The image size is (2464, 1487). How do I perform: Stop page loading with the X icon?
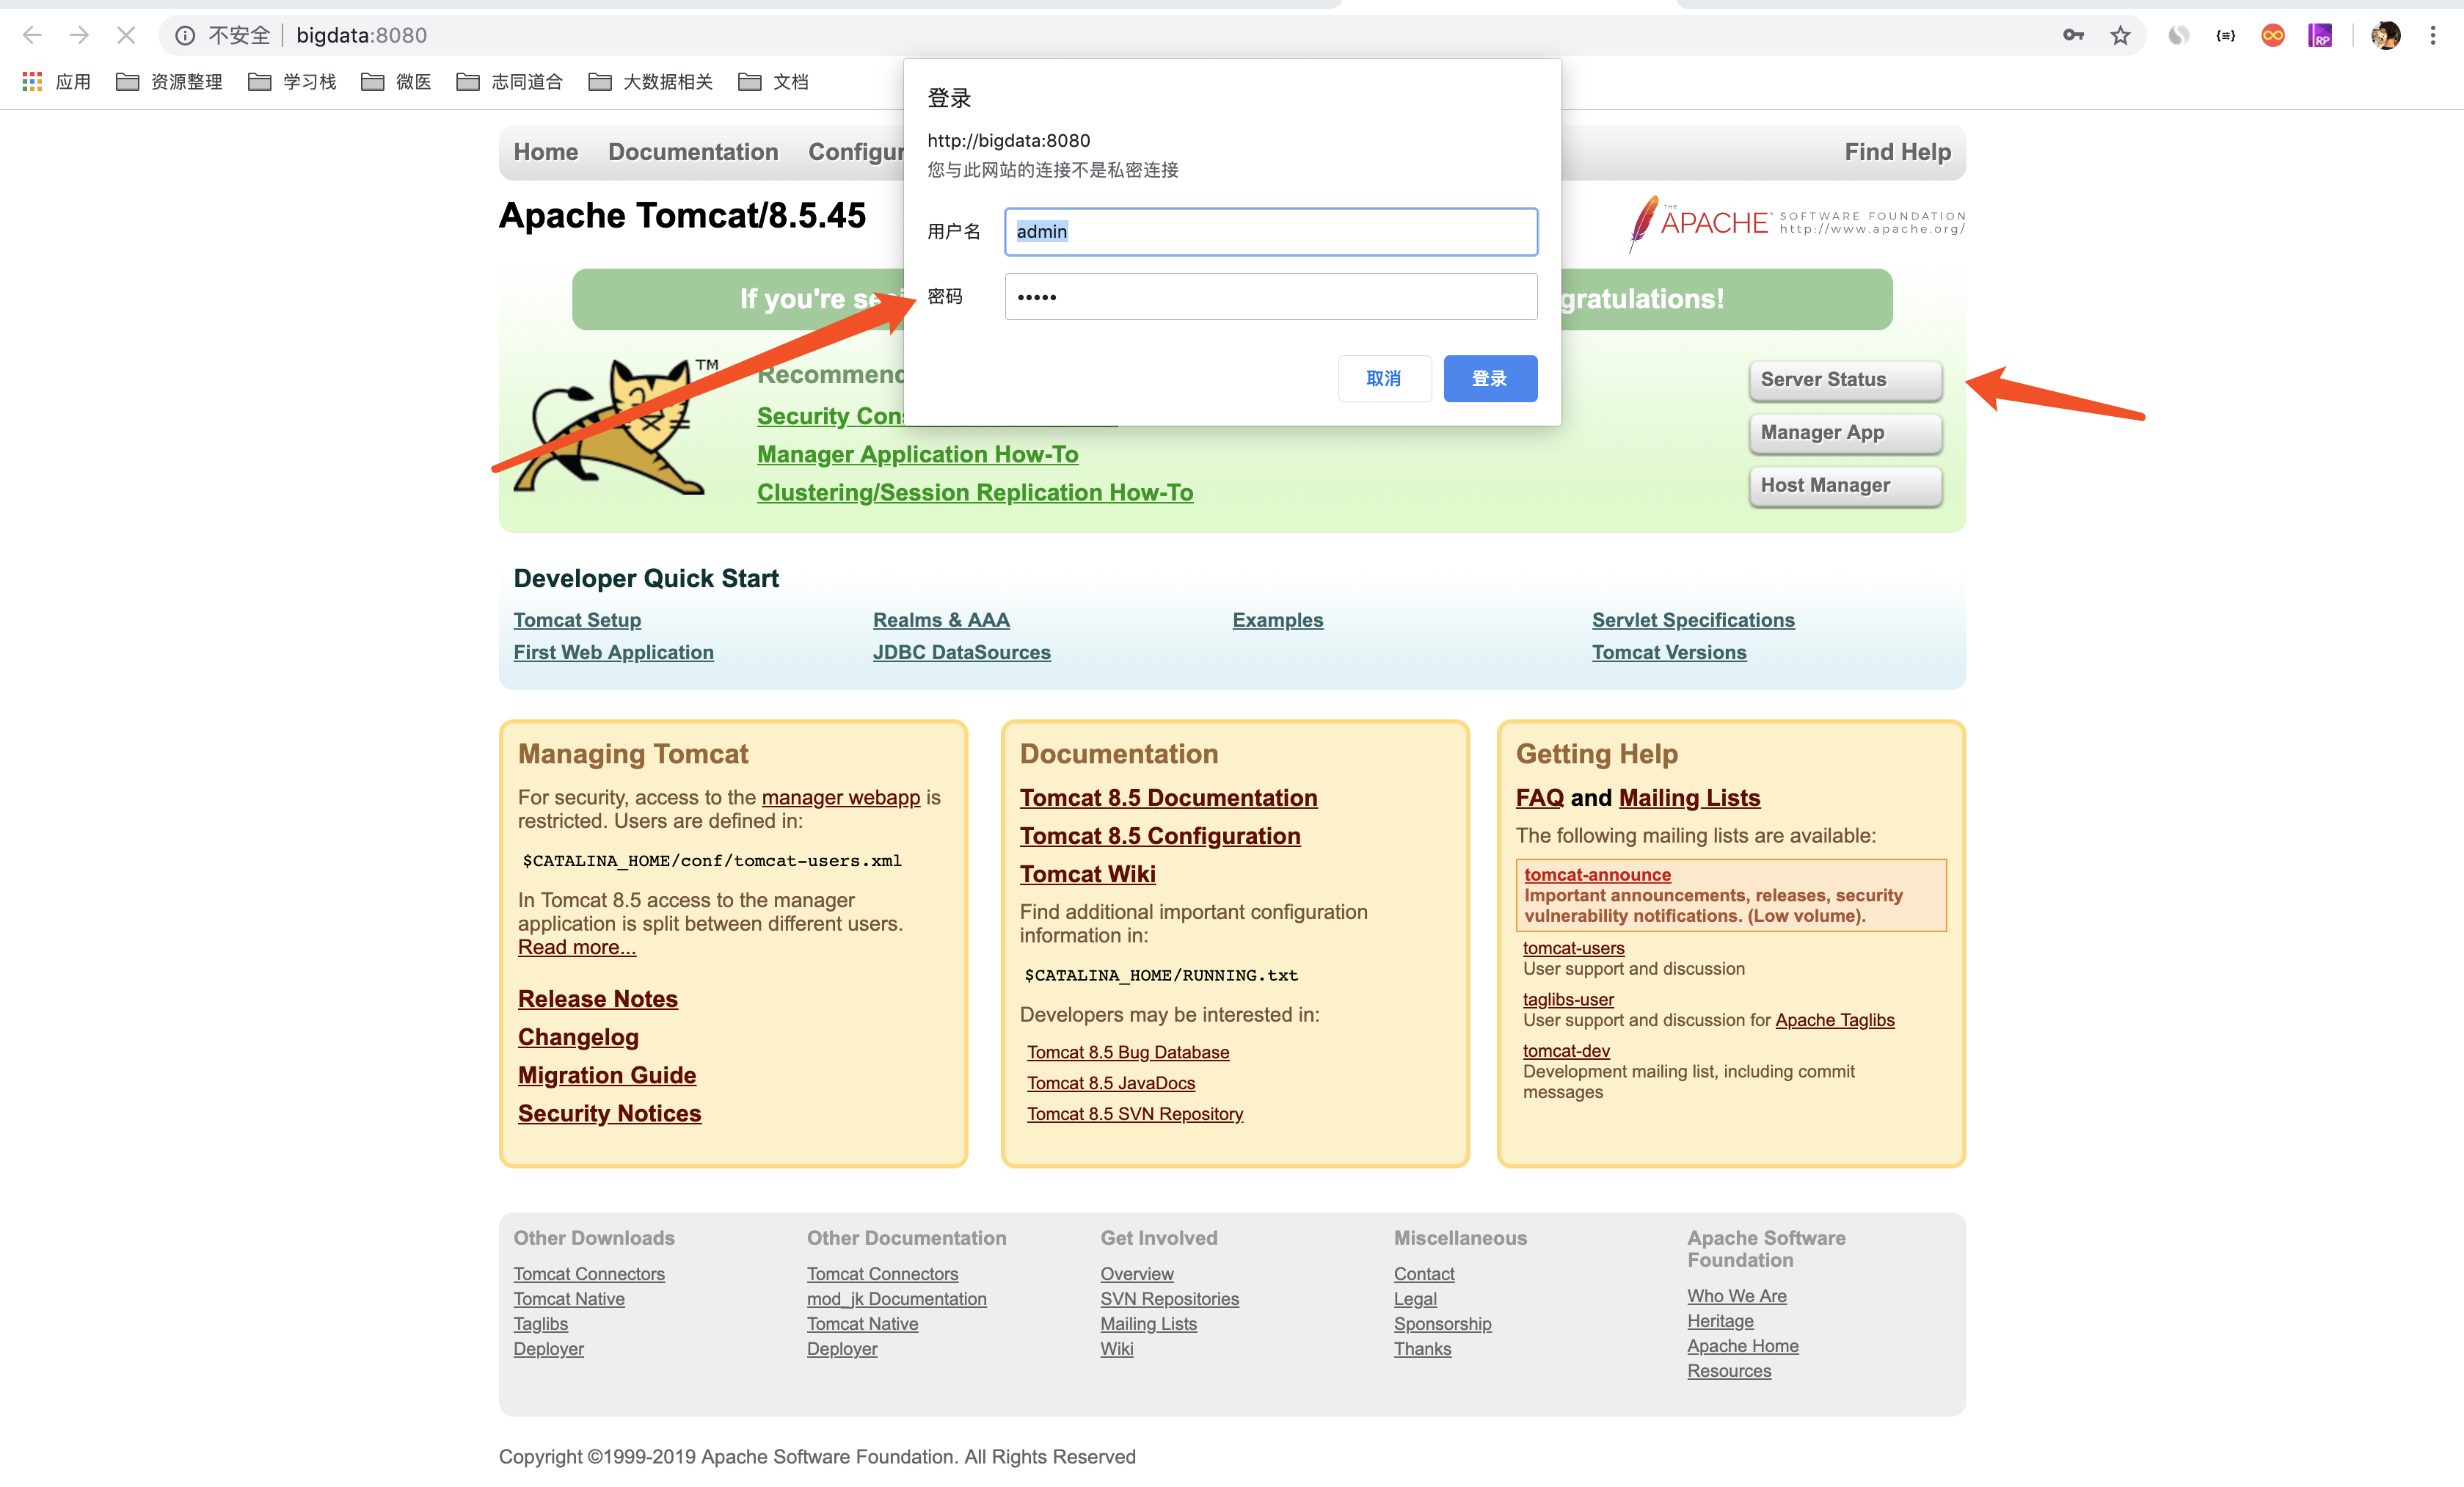pyautogui.click(x=126, y=35)
